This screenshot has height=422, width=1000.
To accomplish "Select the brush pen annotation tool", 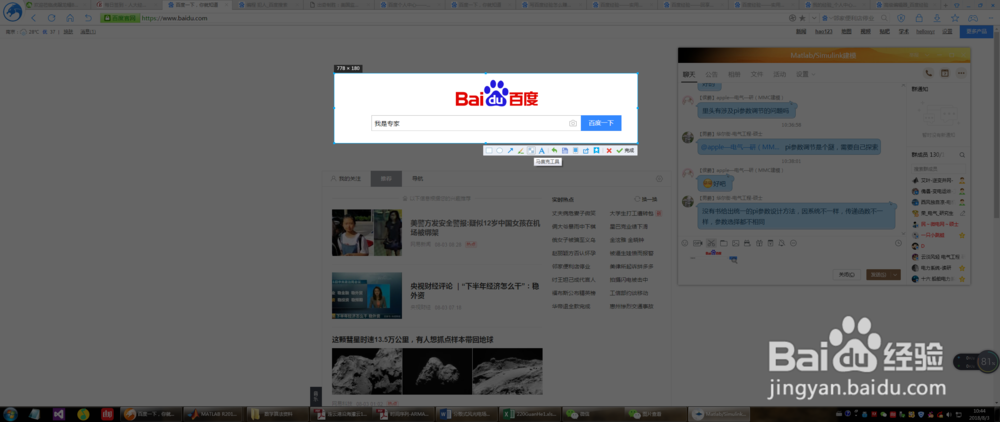I will point(520,150).
